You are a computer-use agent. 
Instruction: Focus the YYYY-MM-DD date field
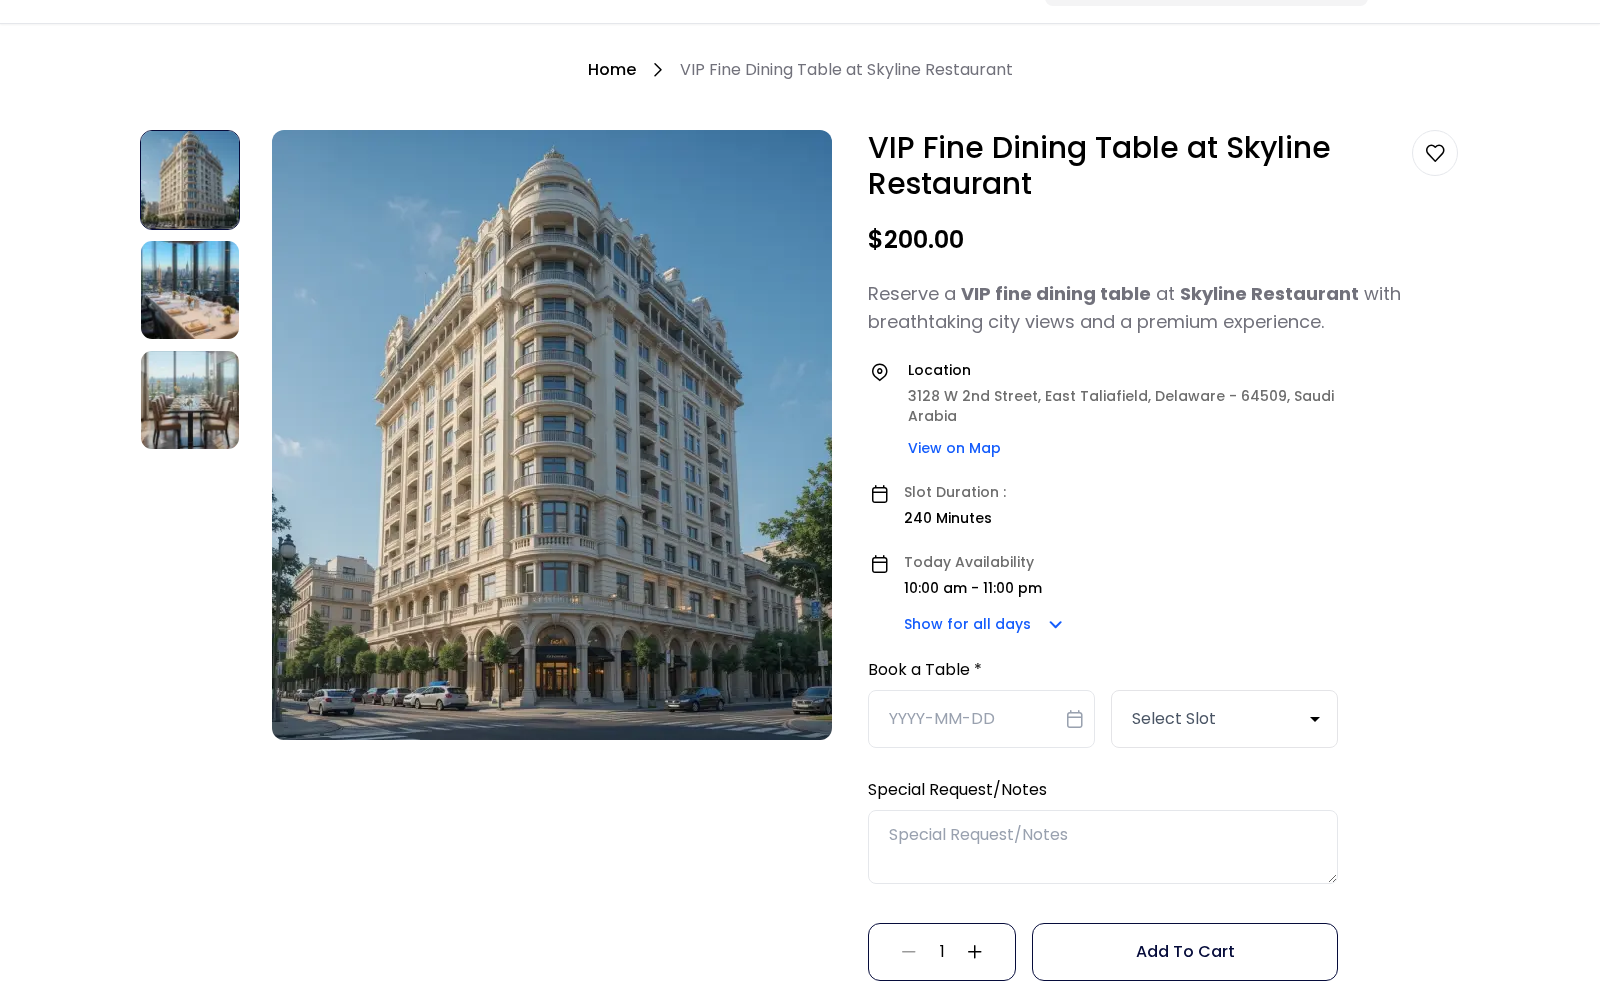coord(981,719)
